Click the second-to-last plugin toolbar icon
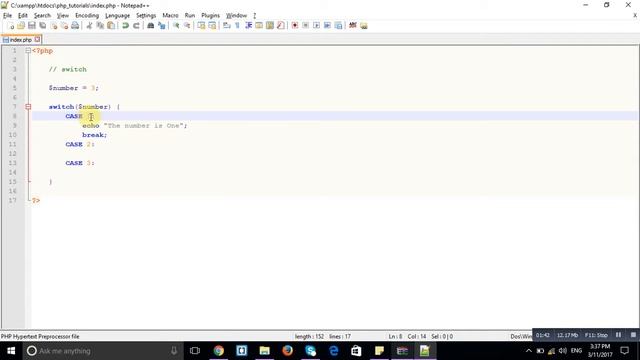Viewport: 640px width, 360px height. pyautogui.click(x=353, y=26)
